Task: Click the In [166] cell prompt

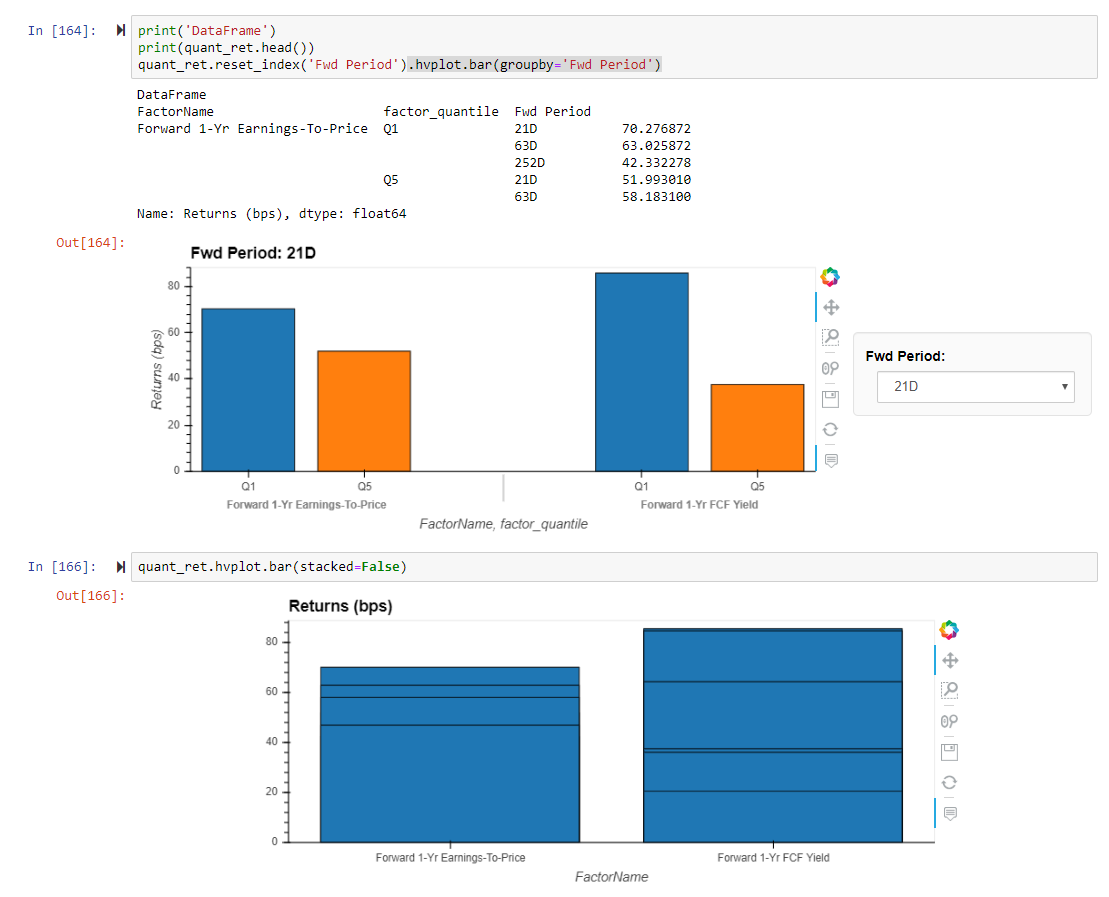Action: (x=62, y=567)
